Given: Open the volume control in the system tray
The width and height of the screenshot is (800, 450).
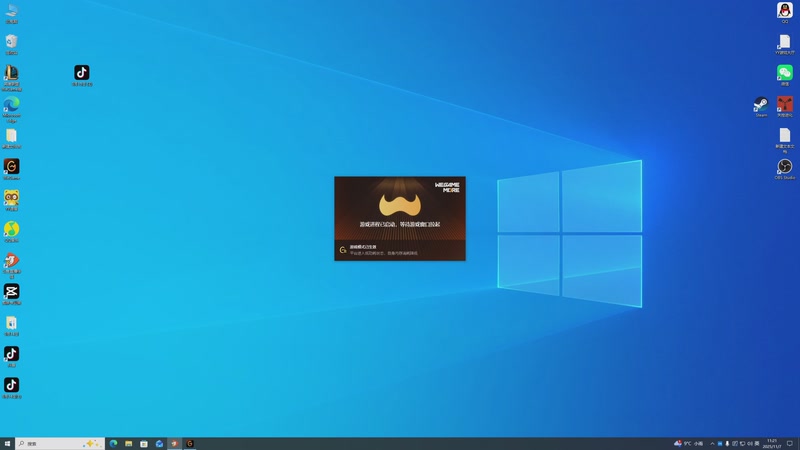Looking at the screenshot, I should (749, 444).
